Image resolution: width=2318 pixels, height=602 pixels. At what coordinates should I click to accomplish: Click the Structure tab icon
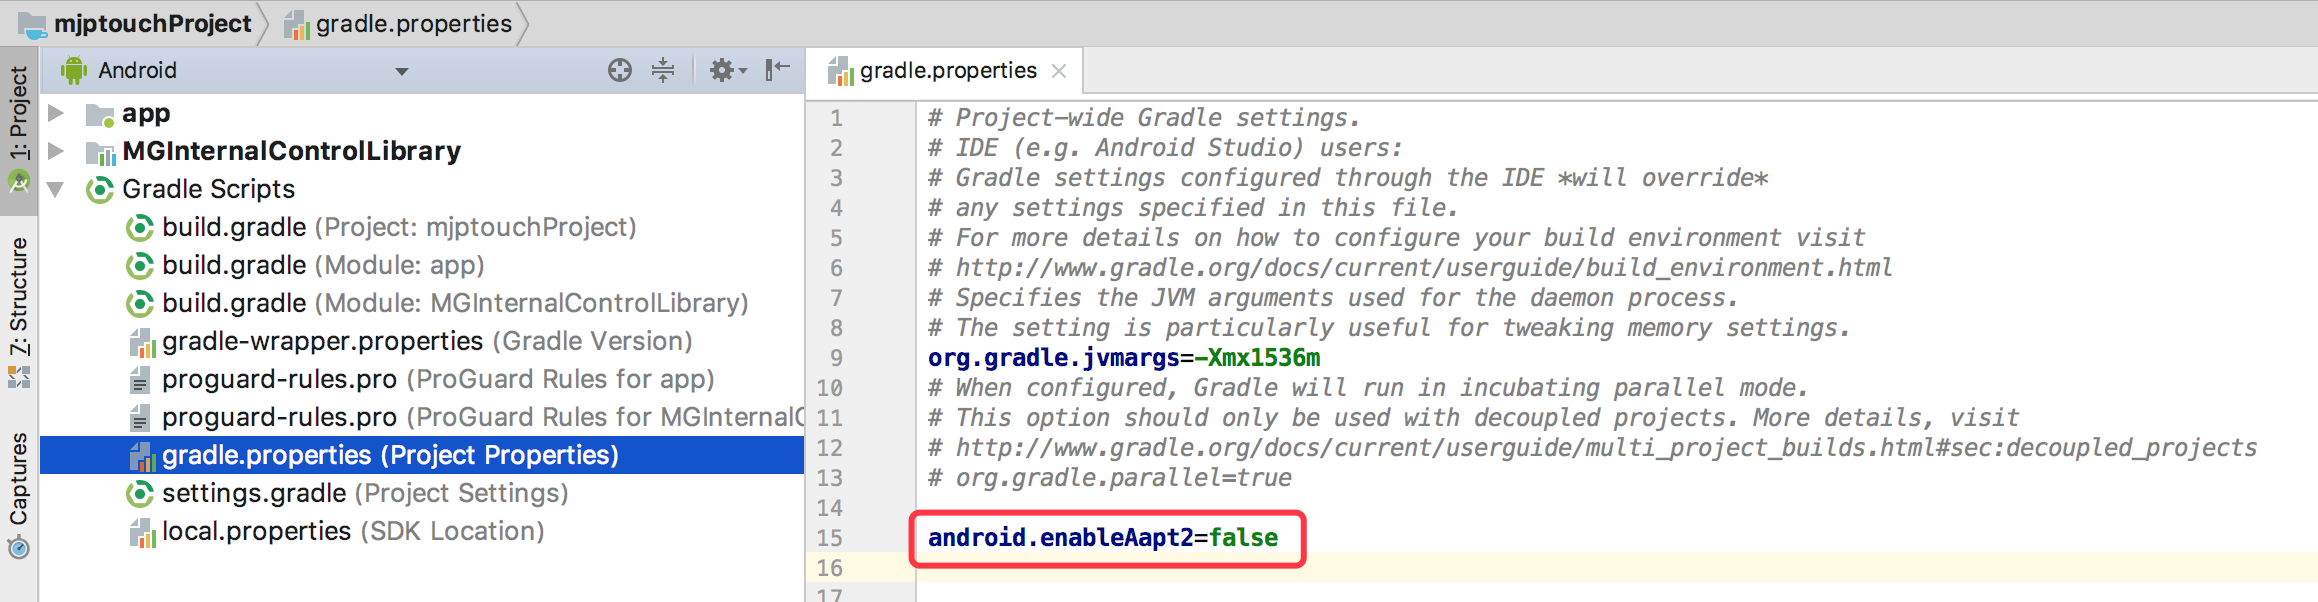(19, 377)
